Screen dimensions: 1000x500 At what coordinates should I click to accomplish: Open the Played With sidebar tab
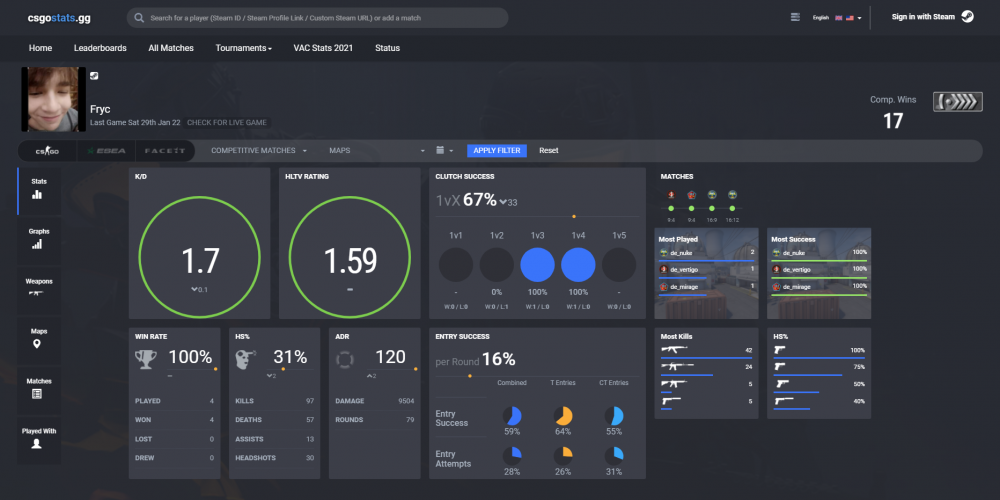click(x=40, y=439)
